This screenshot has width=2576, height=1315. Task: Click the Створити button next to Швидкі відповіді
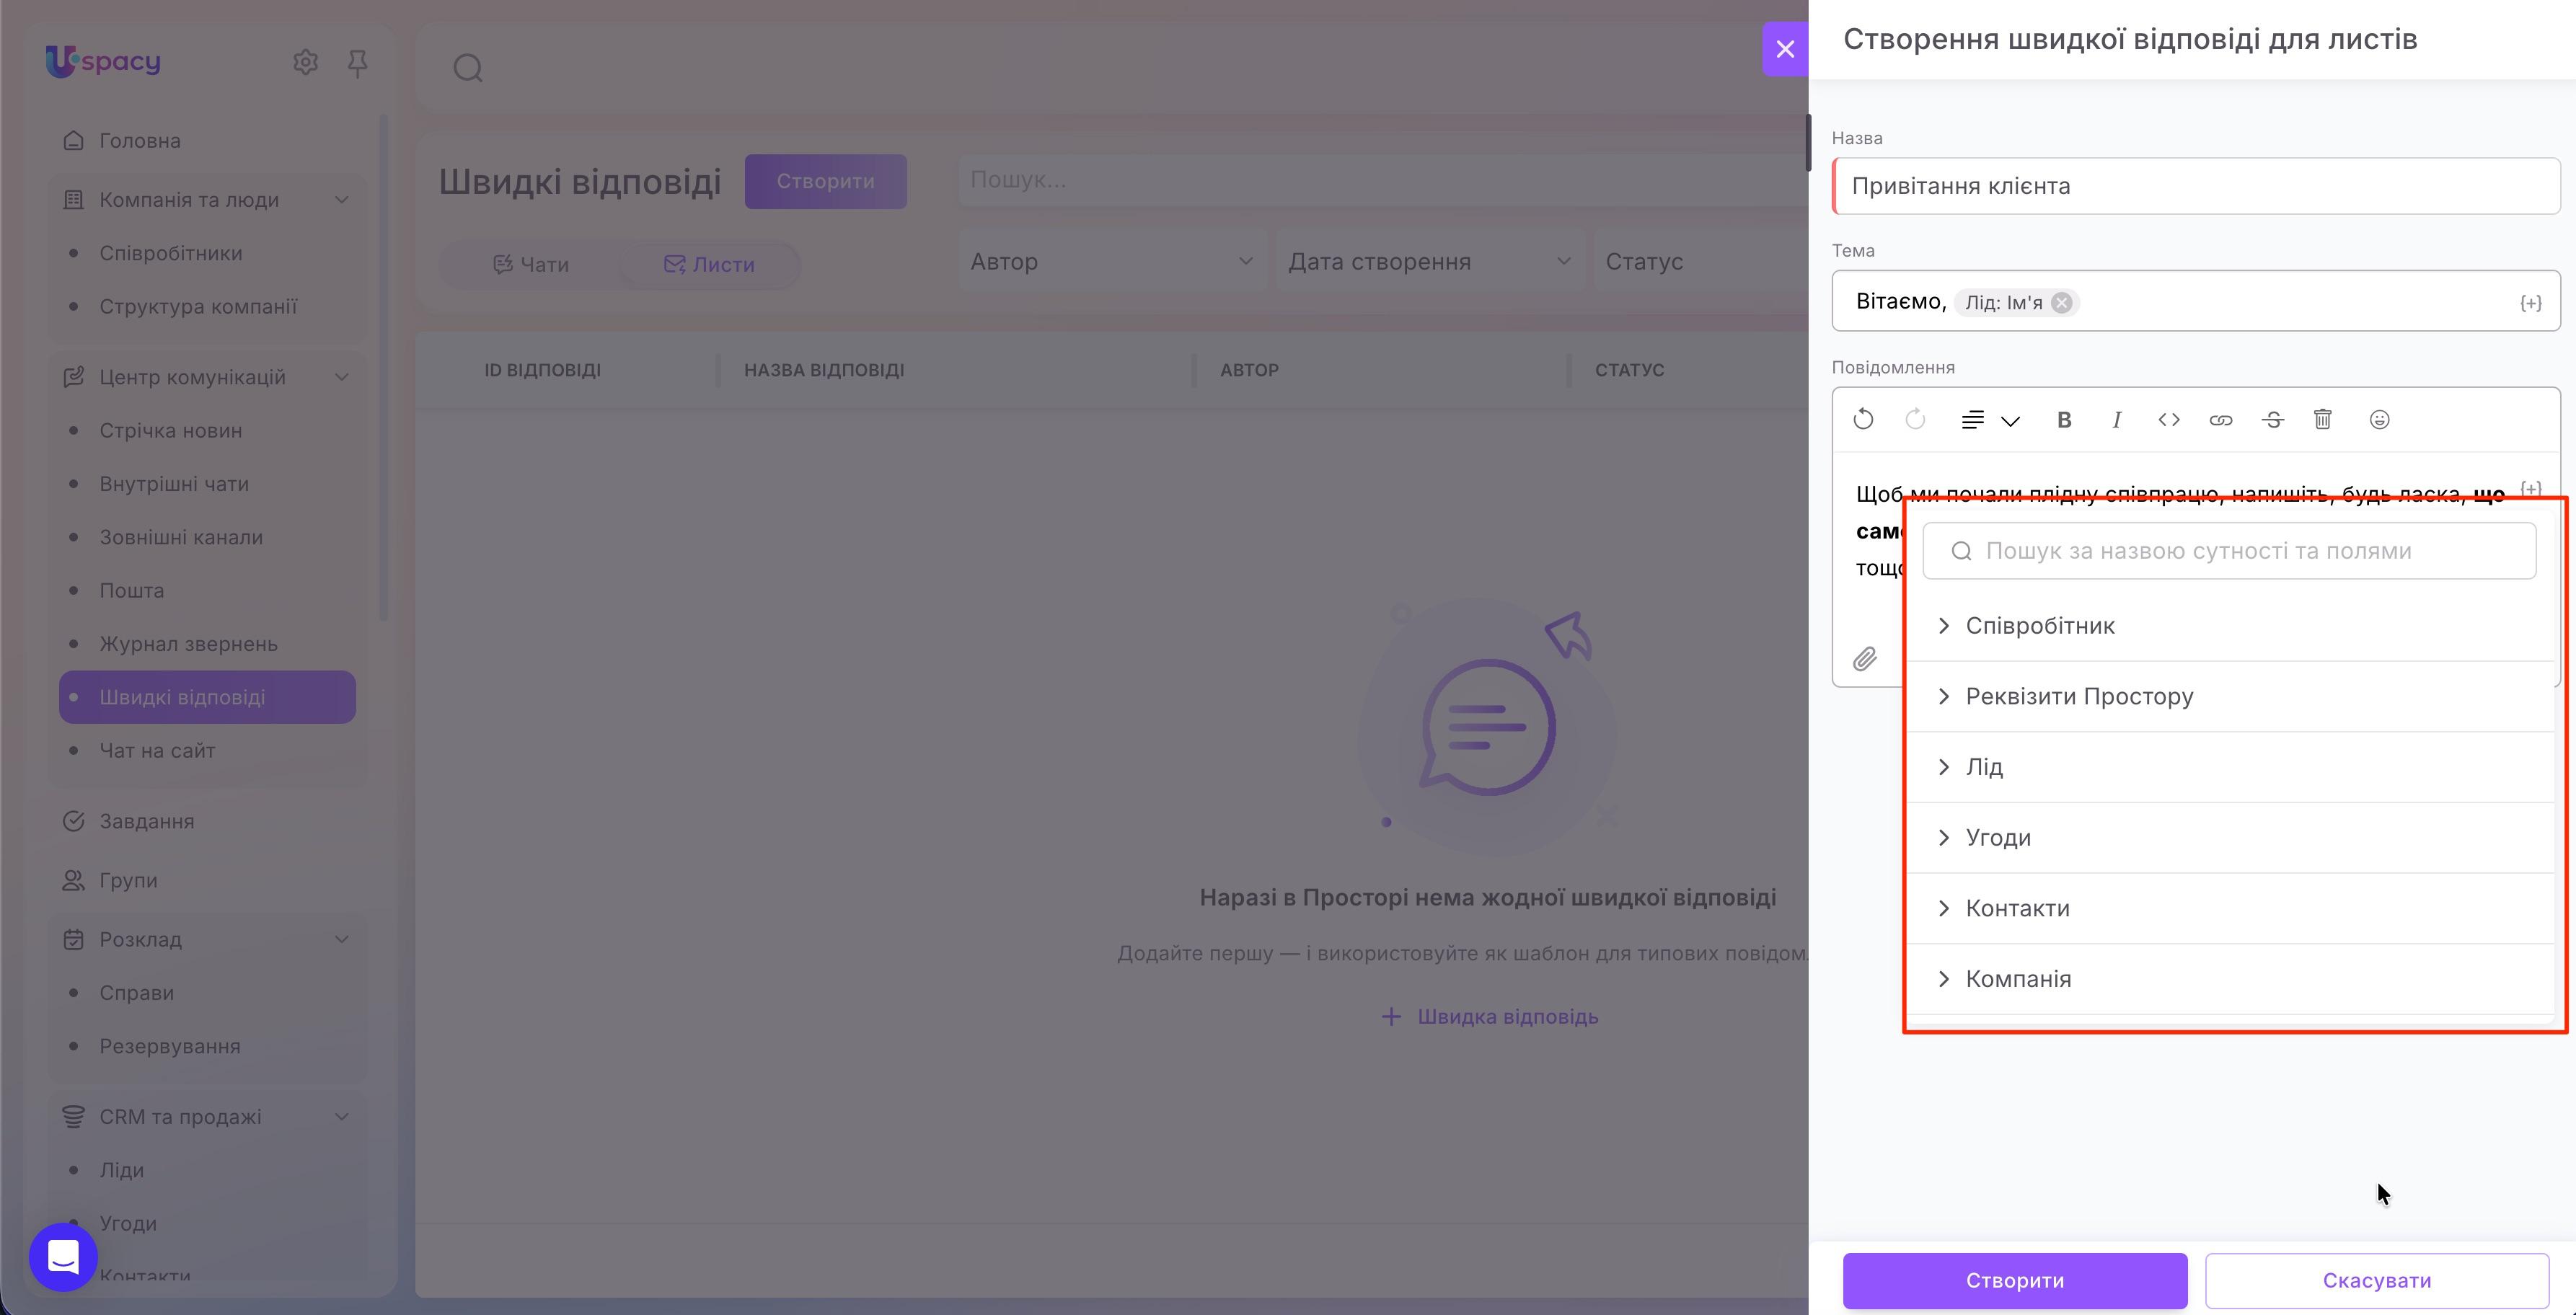point(825,182)
